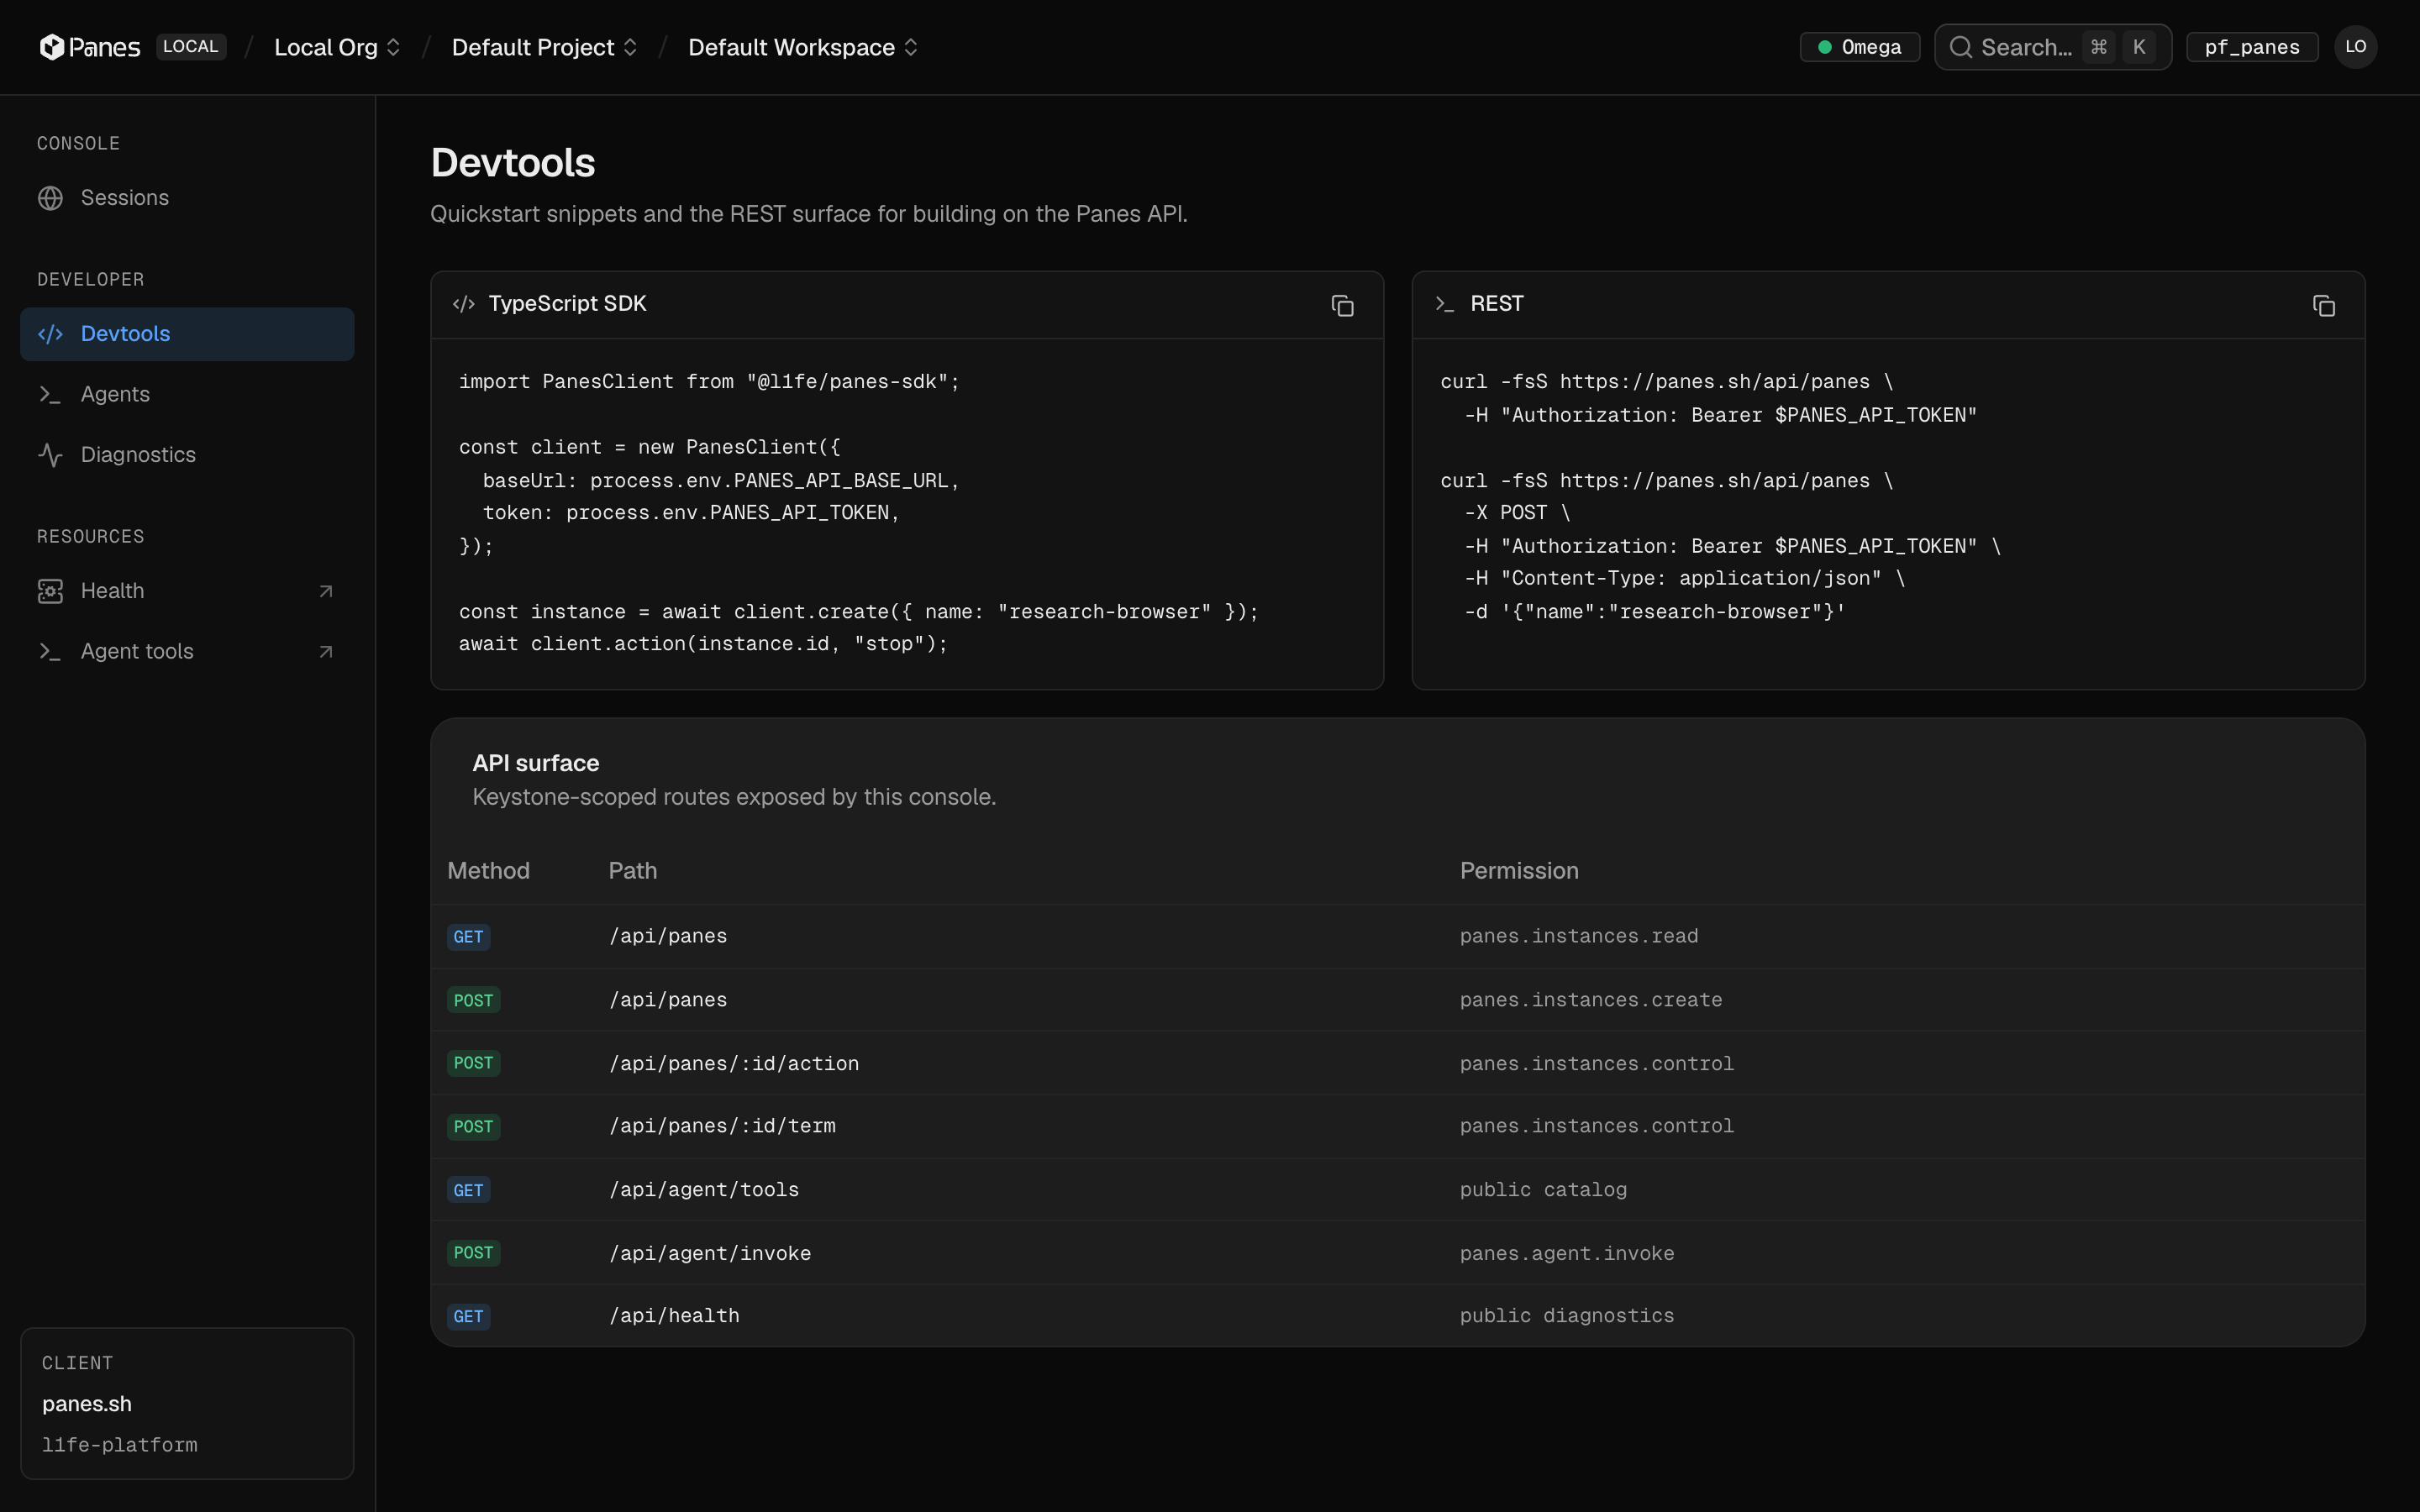Click the Omega environment badge
The height and width of the screenshot is (1512, 2420).
(x=1859, y=47)
